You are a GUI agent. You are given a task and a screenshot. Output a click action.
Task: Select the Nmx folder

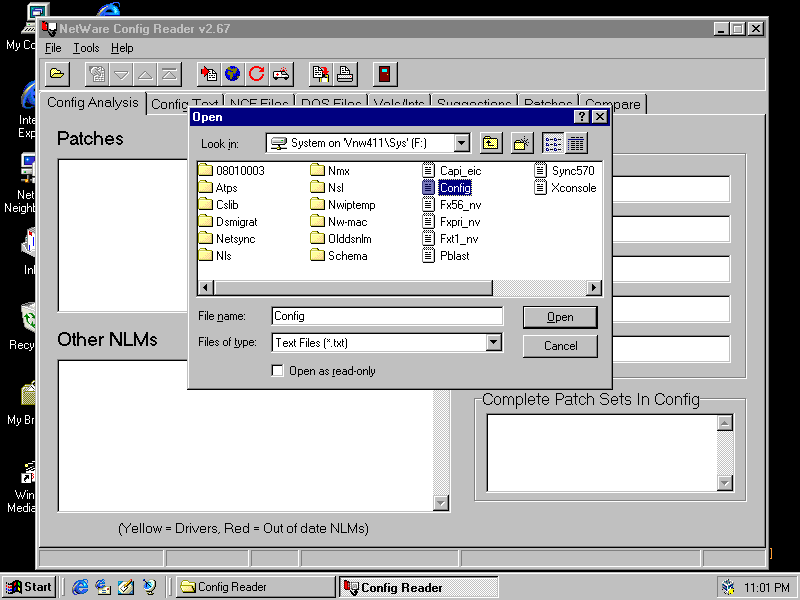330,171
